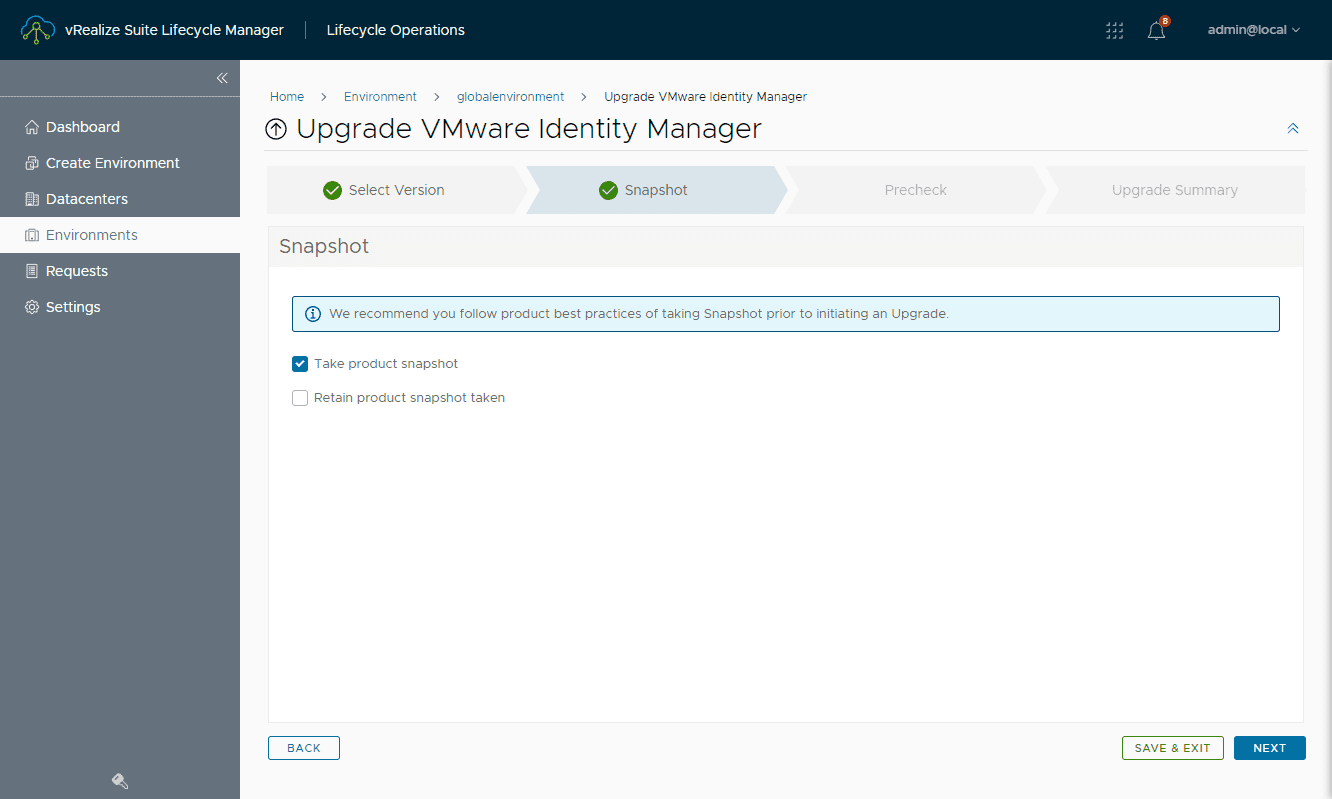
Task: Click the BACK button
Action: click(304, 748)
